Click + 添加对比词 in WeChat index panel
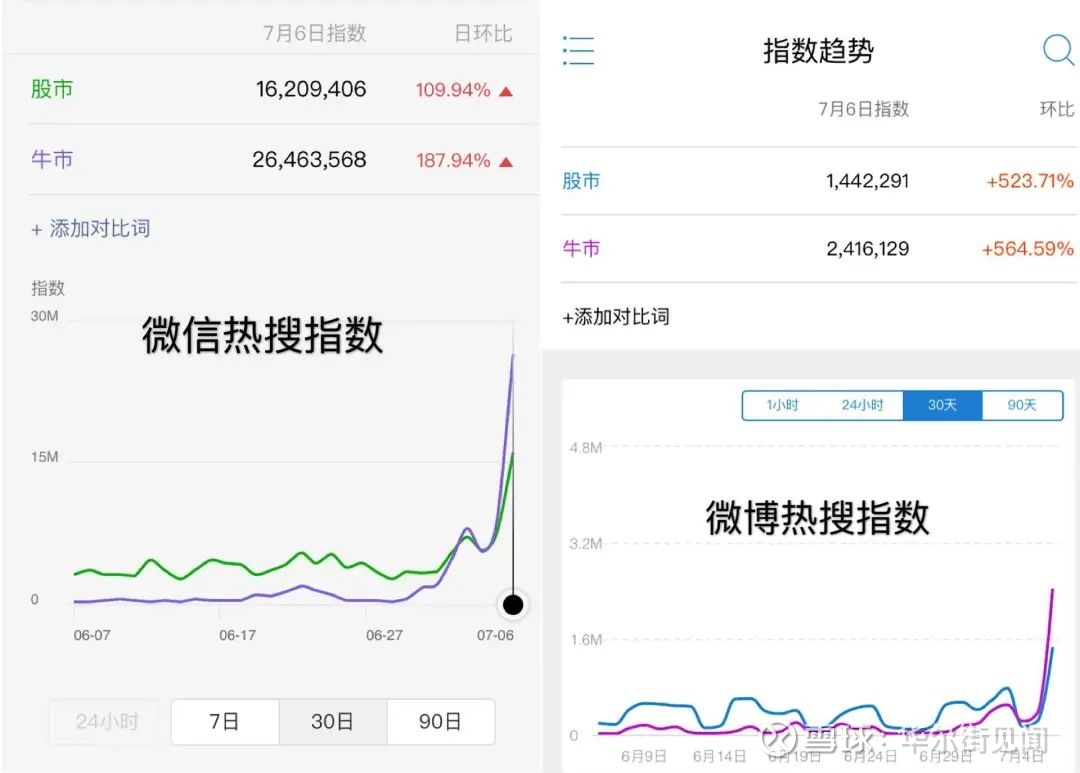This screenshot has height=773, width=1080. click(x=90, y=229)
